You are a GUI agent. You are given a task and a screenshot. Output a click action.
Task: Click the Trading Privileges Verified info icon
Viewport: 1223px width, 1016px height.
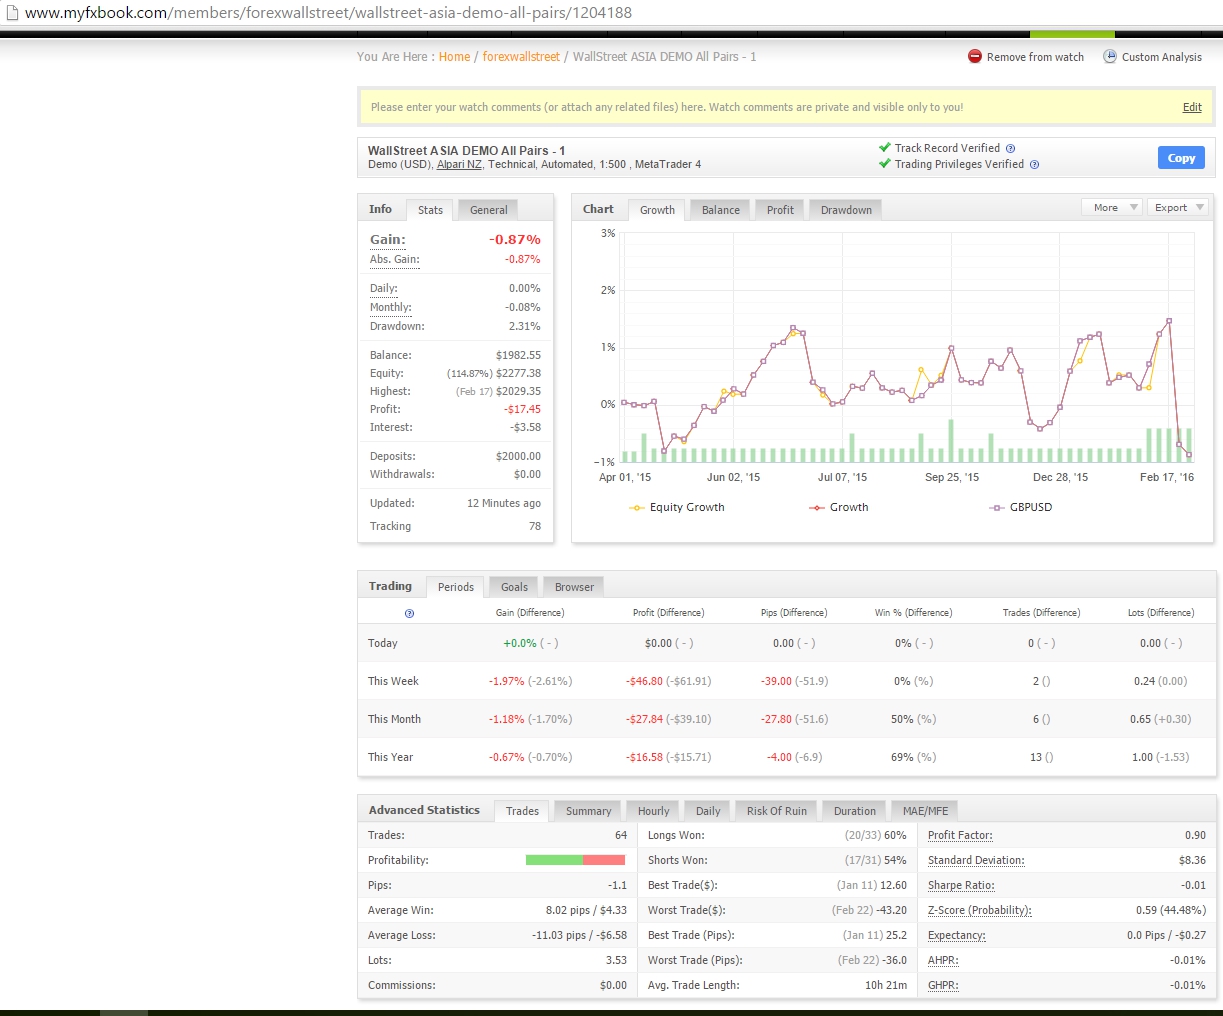(x=1034, y=164)
